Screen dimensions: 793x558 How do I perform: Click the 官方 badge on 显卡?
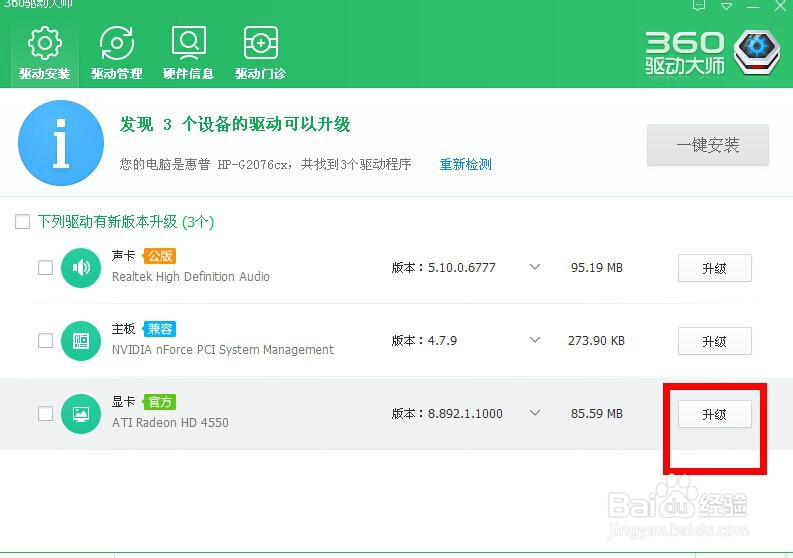(x=160, y=402)
